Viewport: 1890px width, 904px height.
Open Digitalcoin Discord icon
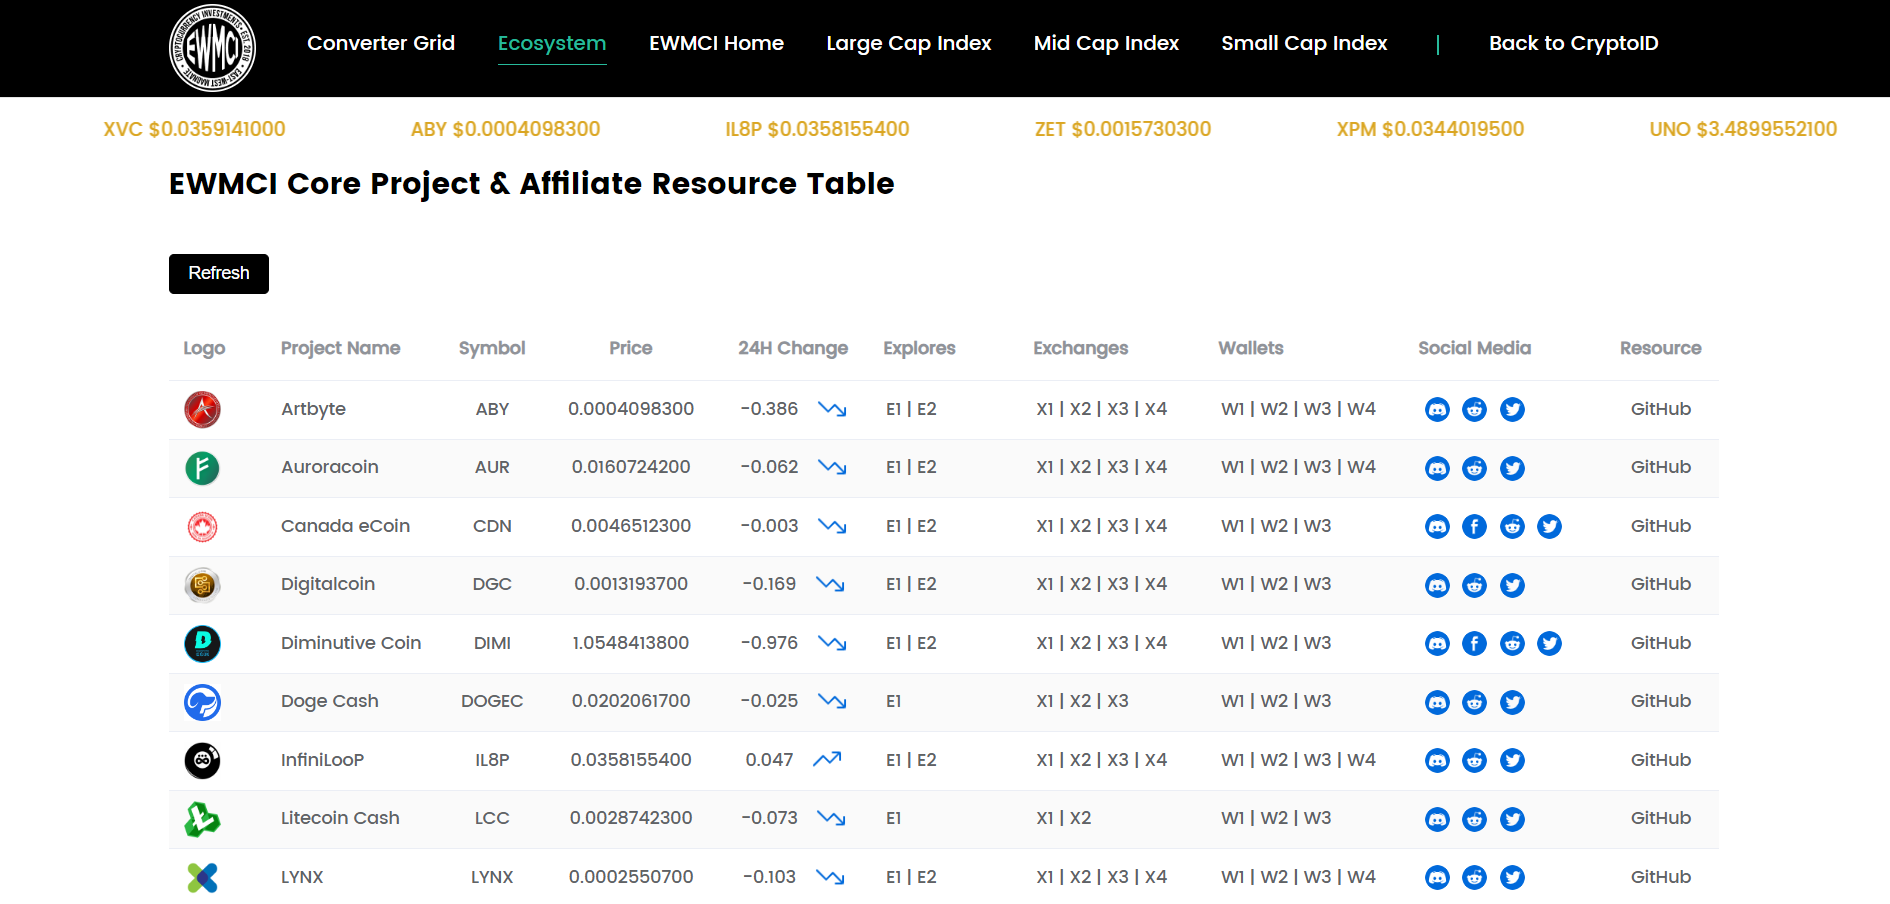click(x=1437, y=585)
